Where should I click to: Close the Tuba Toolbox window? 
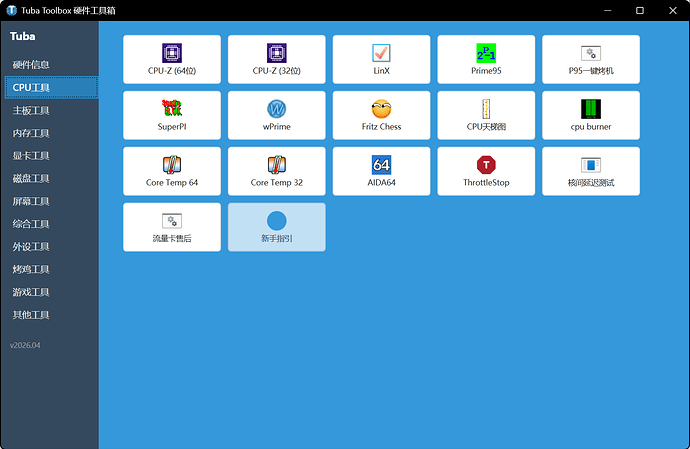pyautogui.click(x=673, y=10)
